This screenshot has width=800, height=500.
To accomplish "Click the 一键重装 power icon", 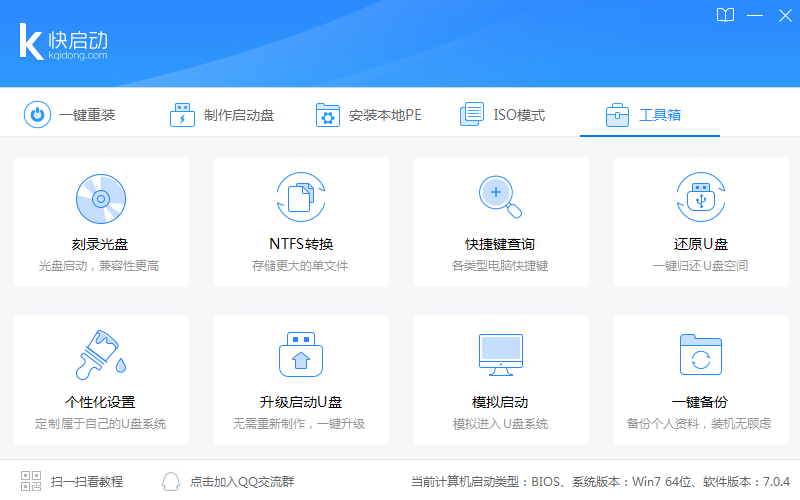I will 37,114.
